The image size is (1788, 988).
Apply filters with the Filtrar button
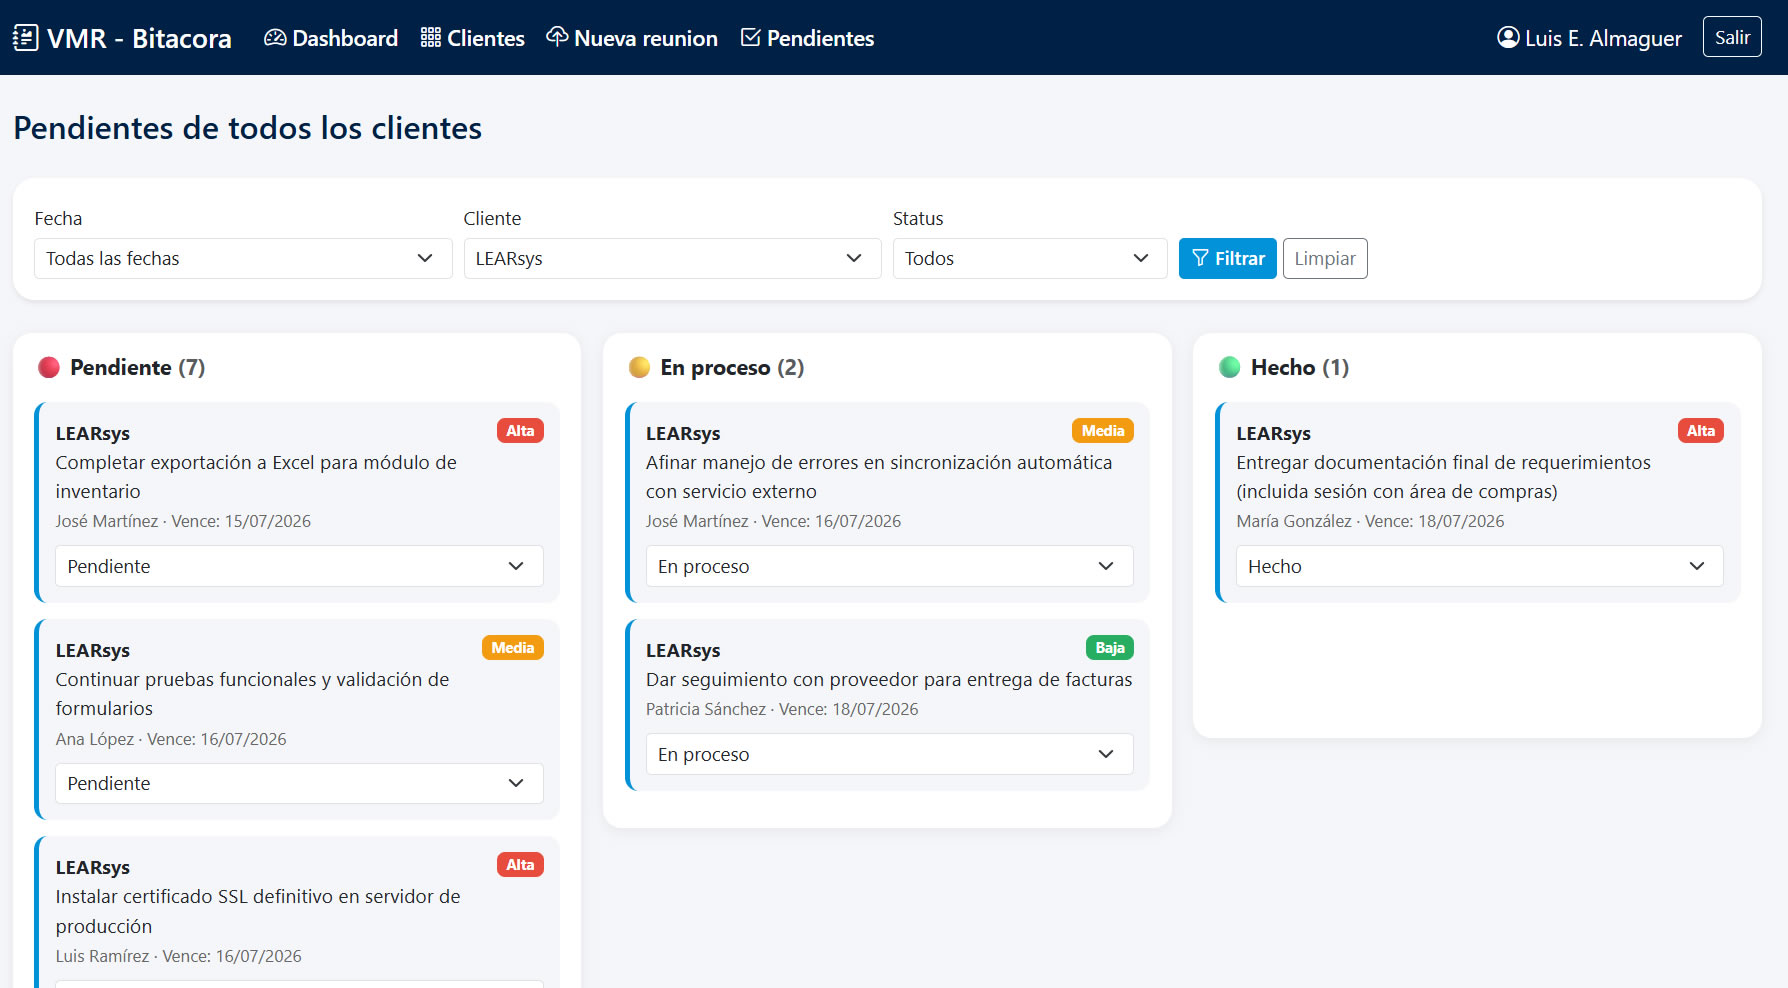click(1228, 258)
